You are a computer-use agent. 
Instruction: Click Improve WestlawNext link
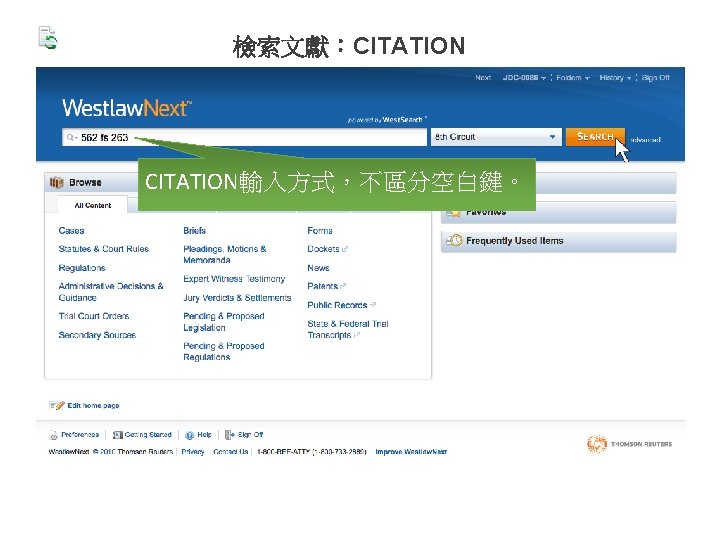411,452
